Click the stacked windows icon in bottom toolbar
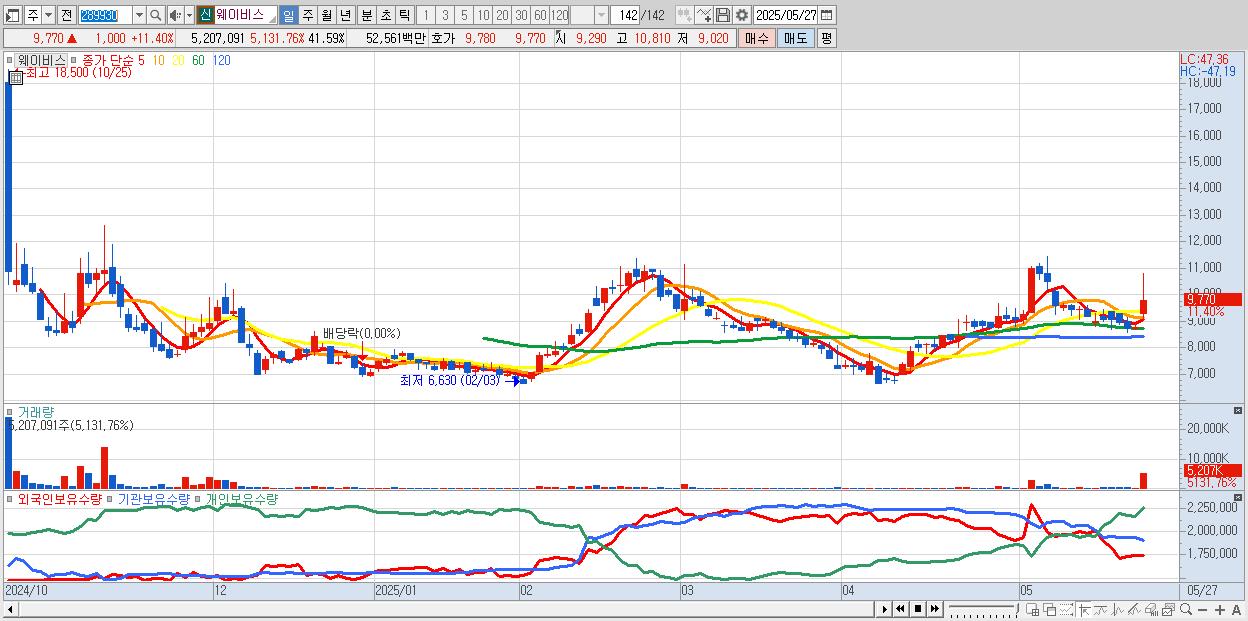 click(1050, 609)
